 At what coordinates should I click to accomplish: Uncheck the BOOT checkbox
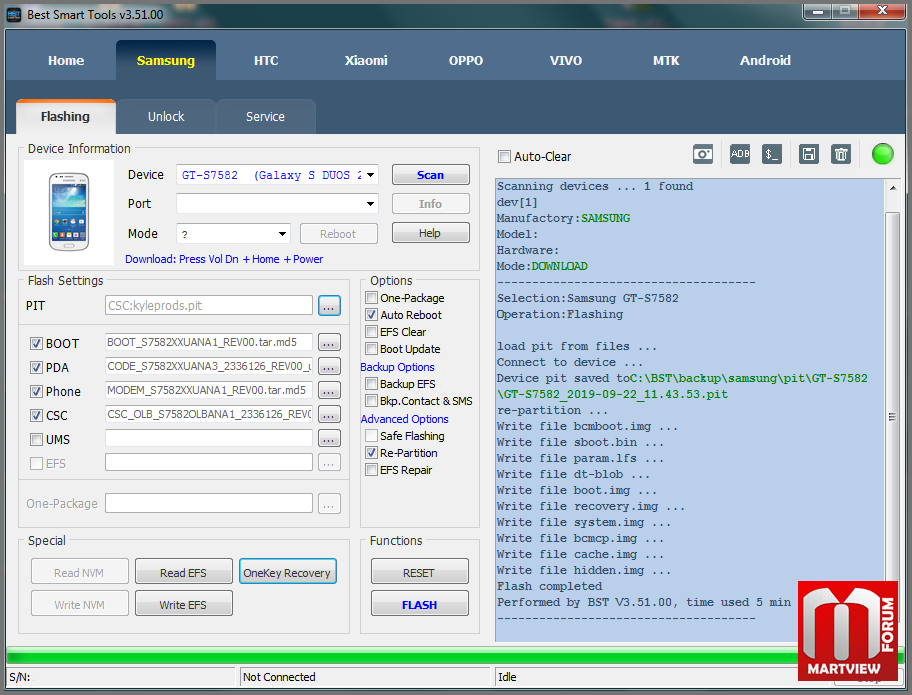click(x=36, y=344)
